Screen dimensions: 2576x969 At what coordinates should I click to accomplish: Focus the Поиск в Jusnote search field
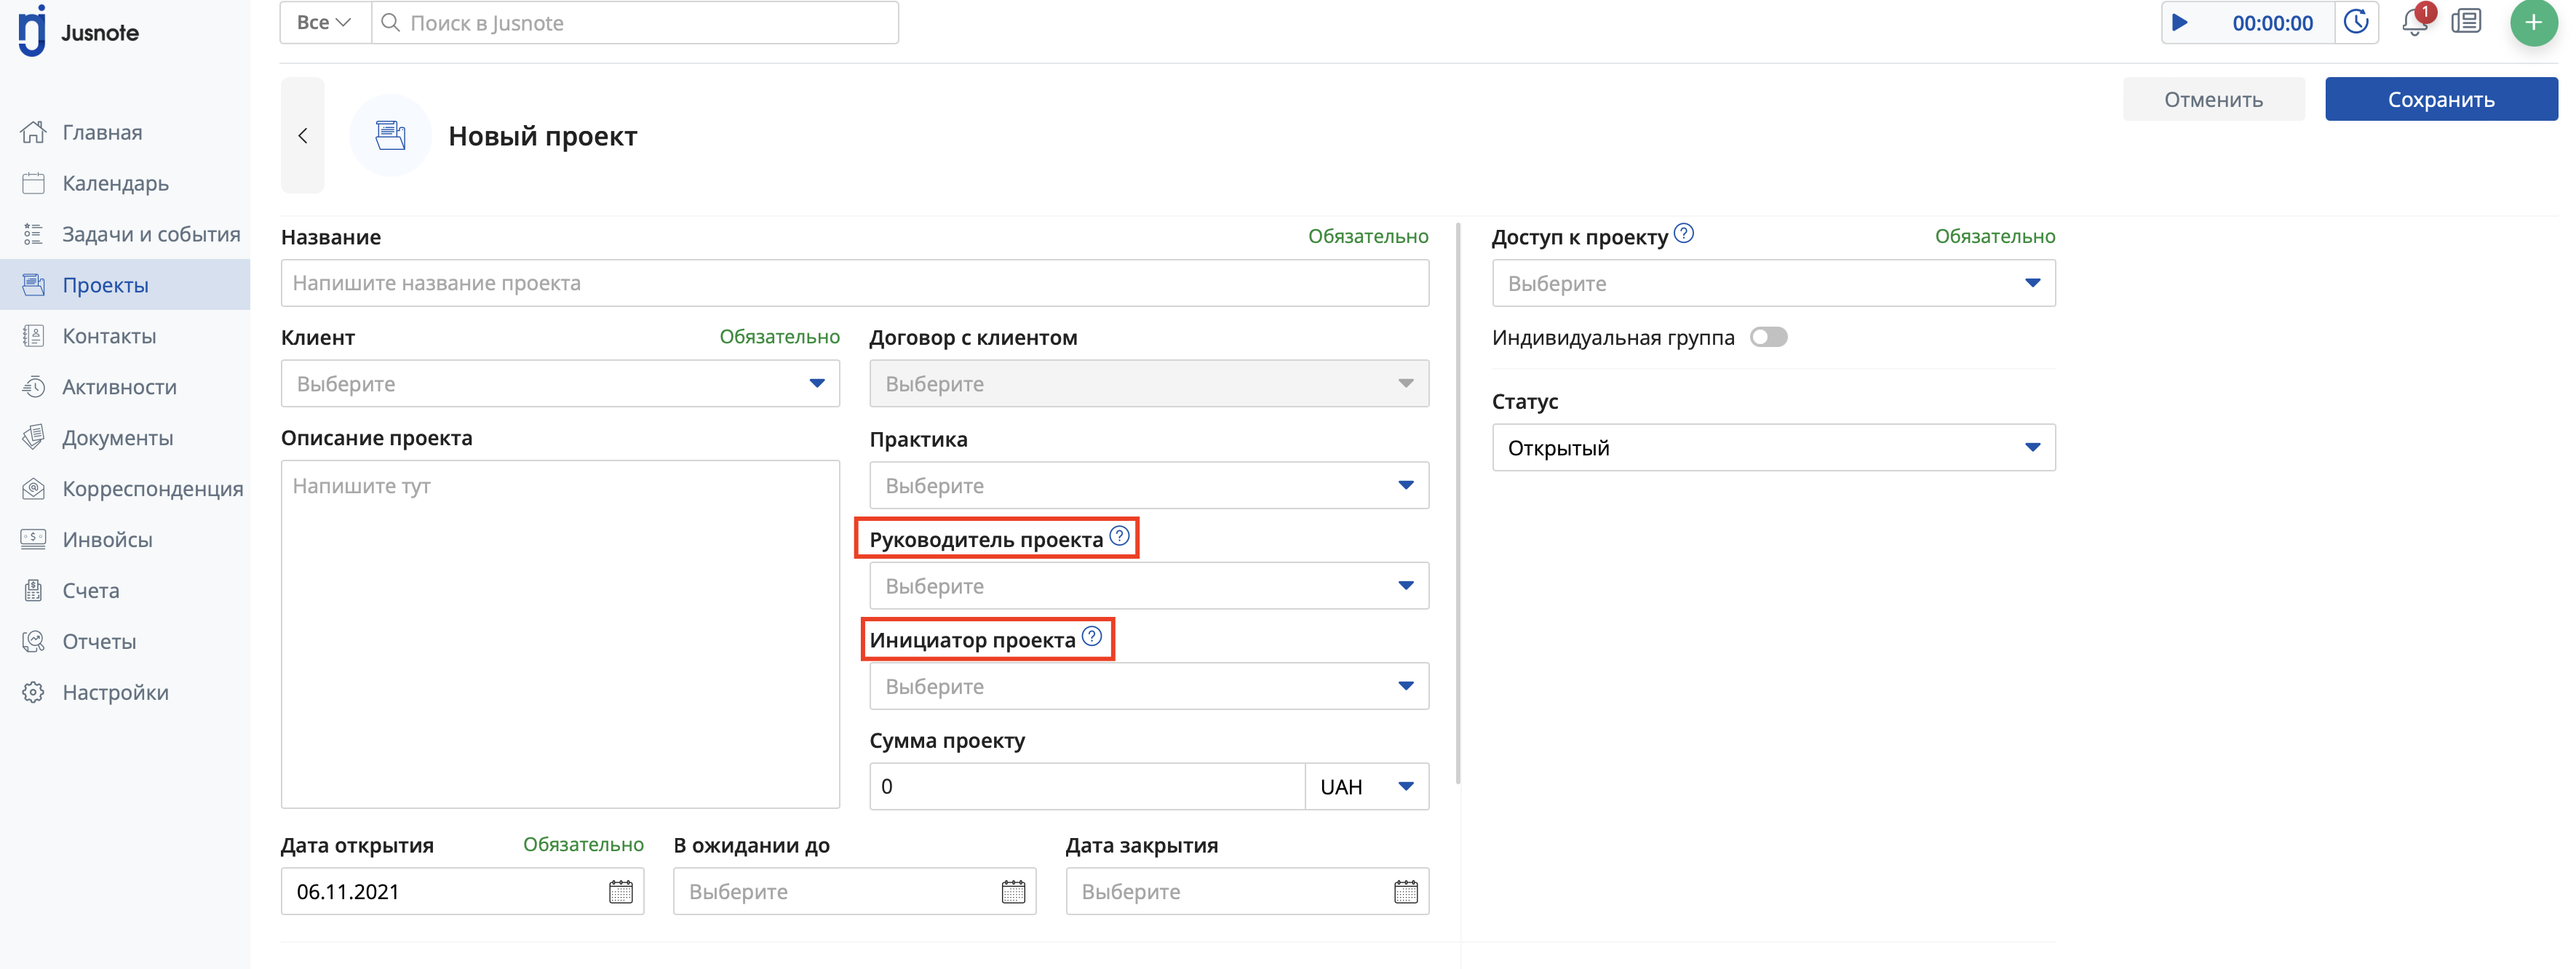click(635, 22)
